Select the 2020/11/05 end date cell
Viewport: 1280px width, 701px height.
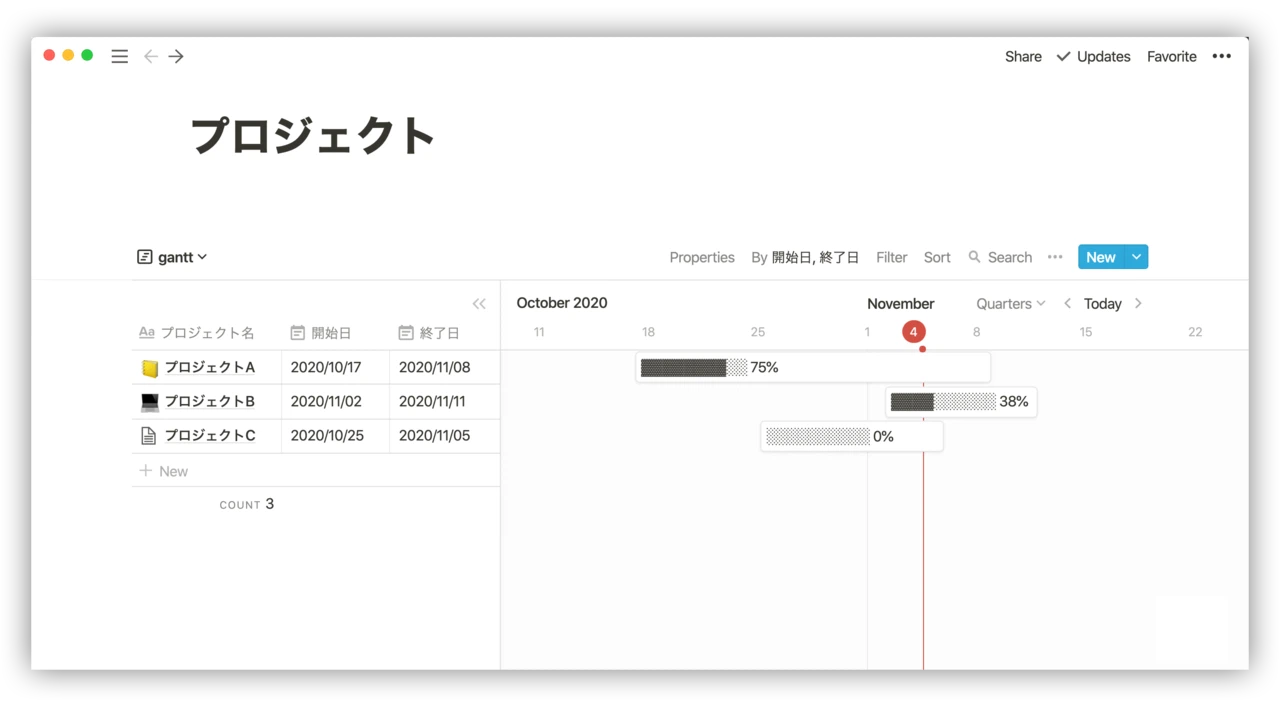click(444, 436)
